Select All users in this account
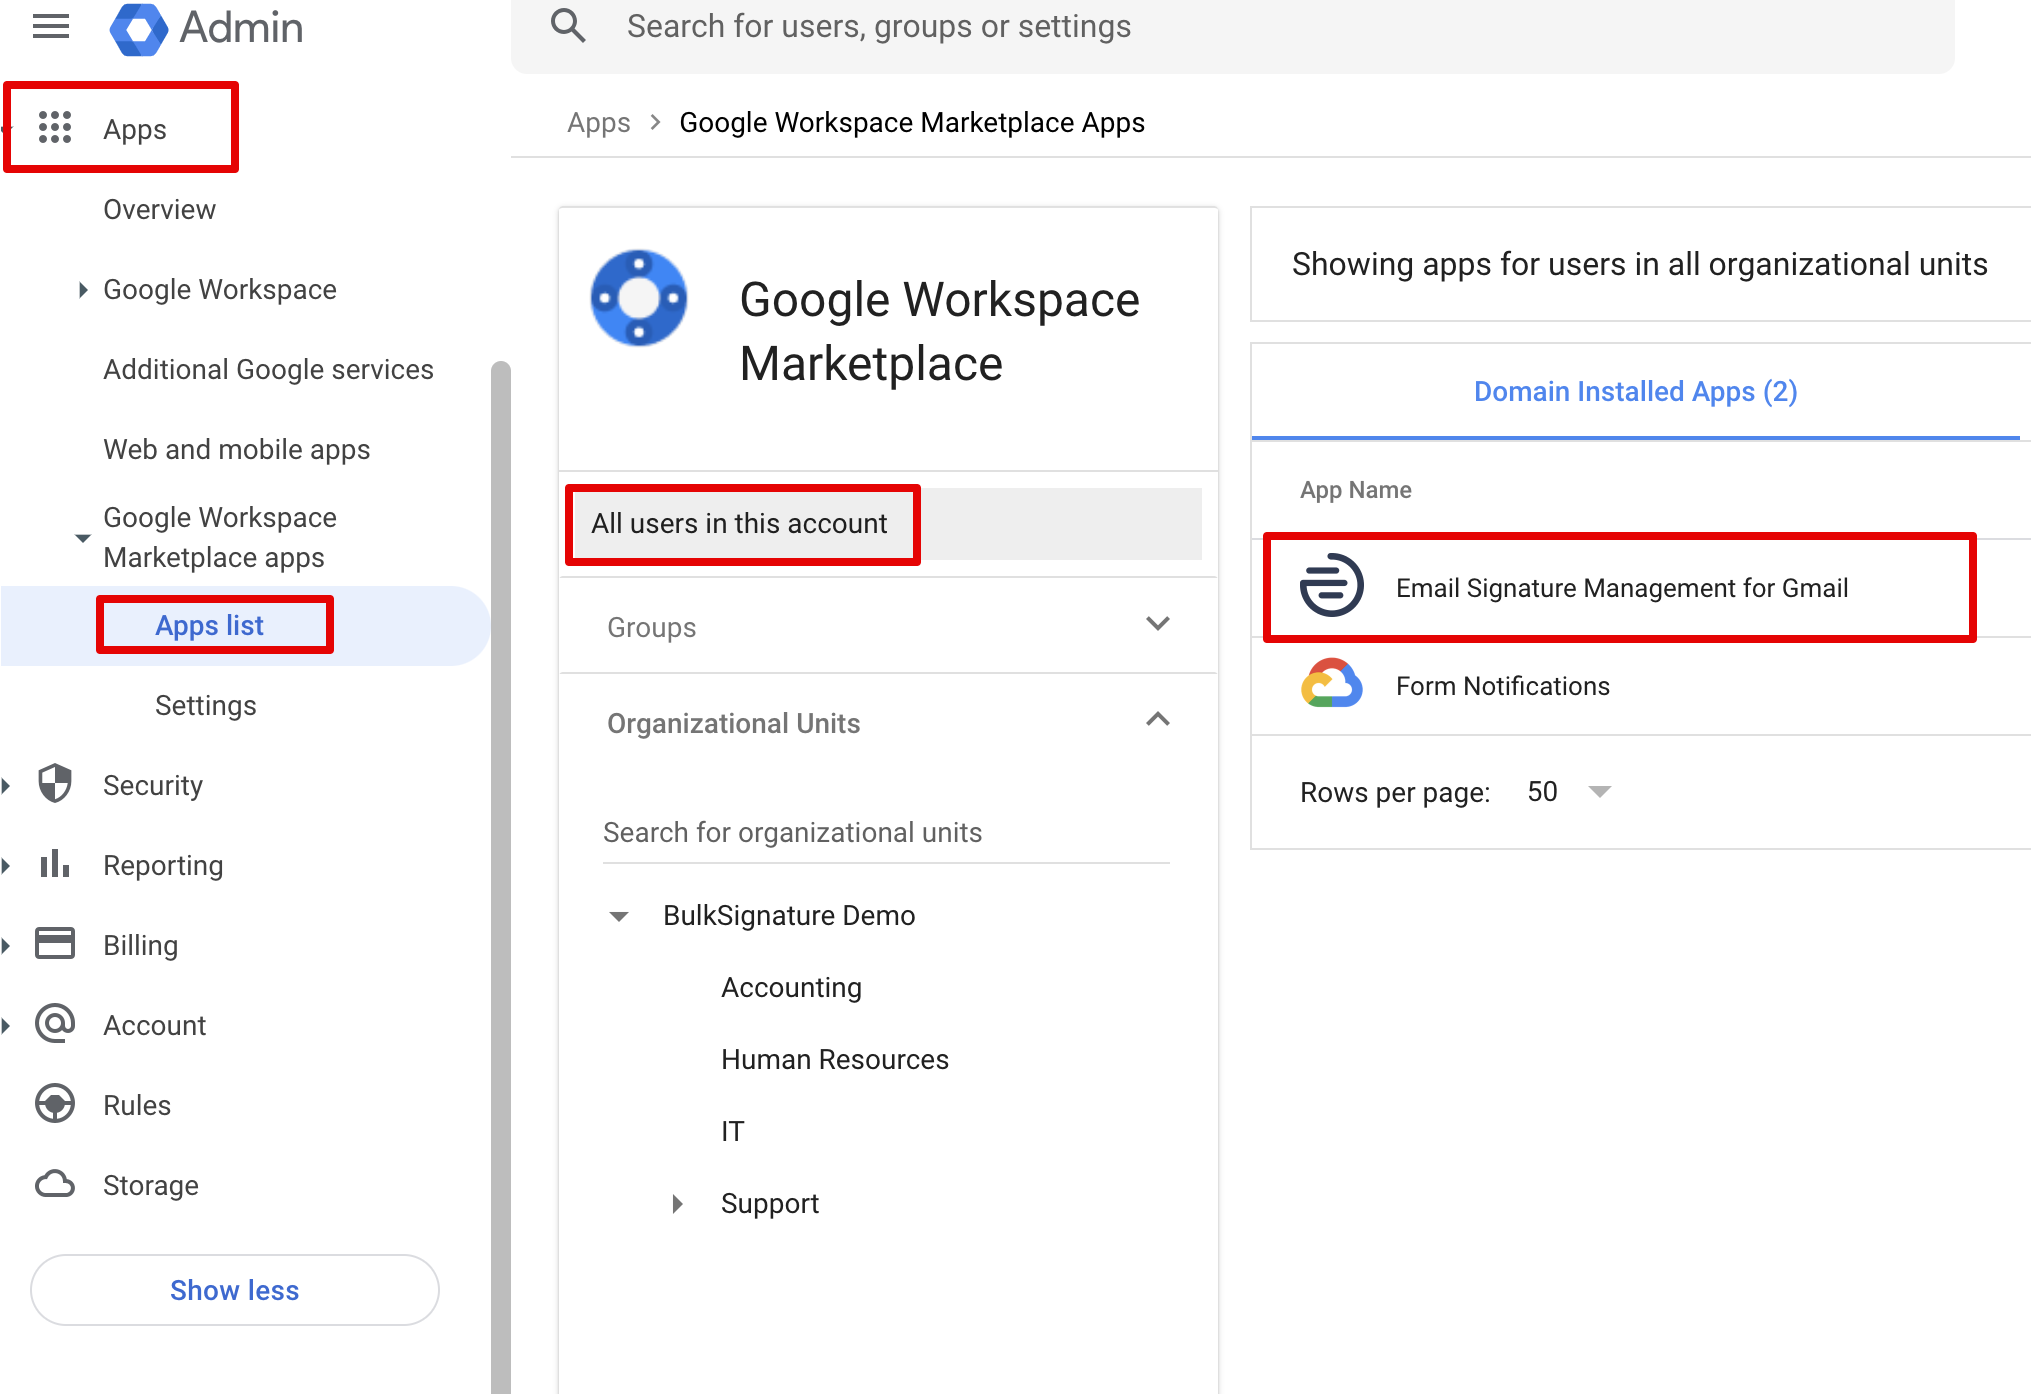Viewport: 2031px width, 1394px height. coord(740,523)
